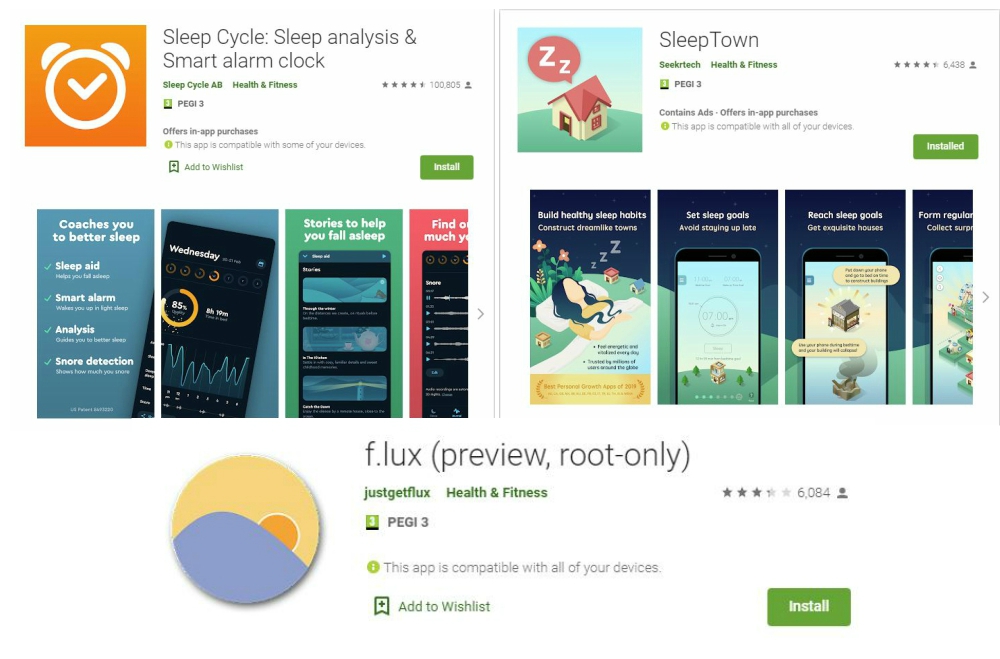
Task: Install the f.lux app
Action: click(809, 607)
